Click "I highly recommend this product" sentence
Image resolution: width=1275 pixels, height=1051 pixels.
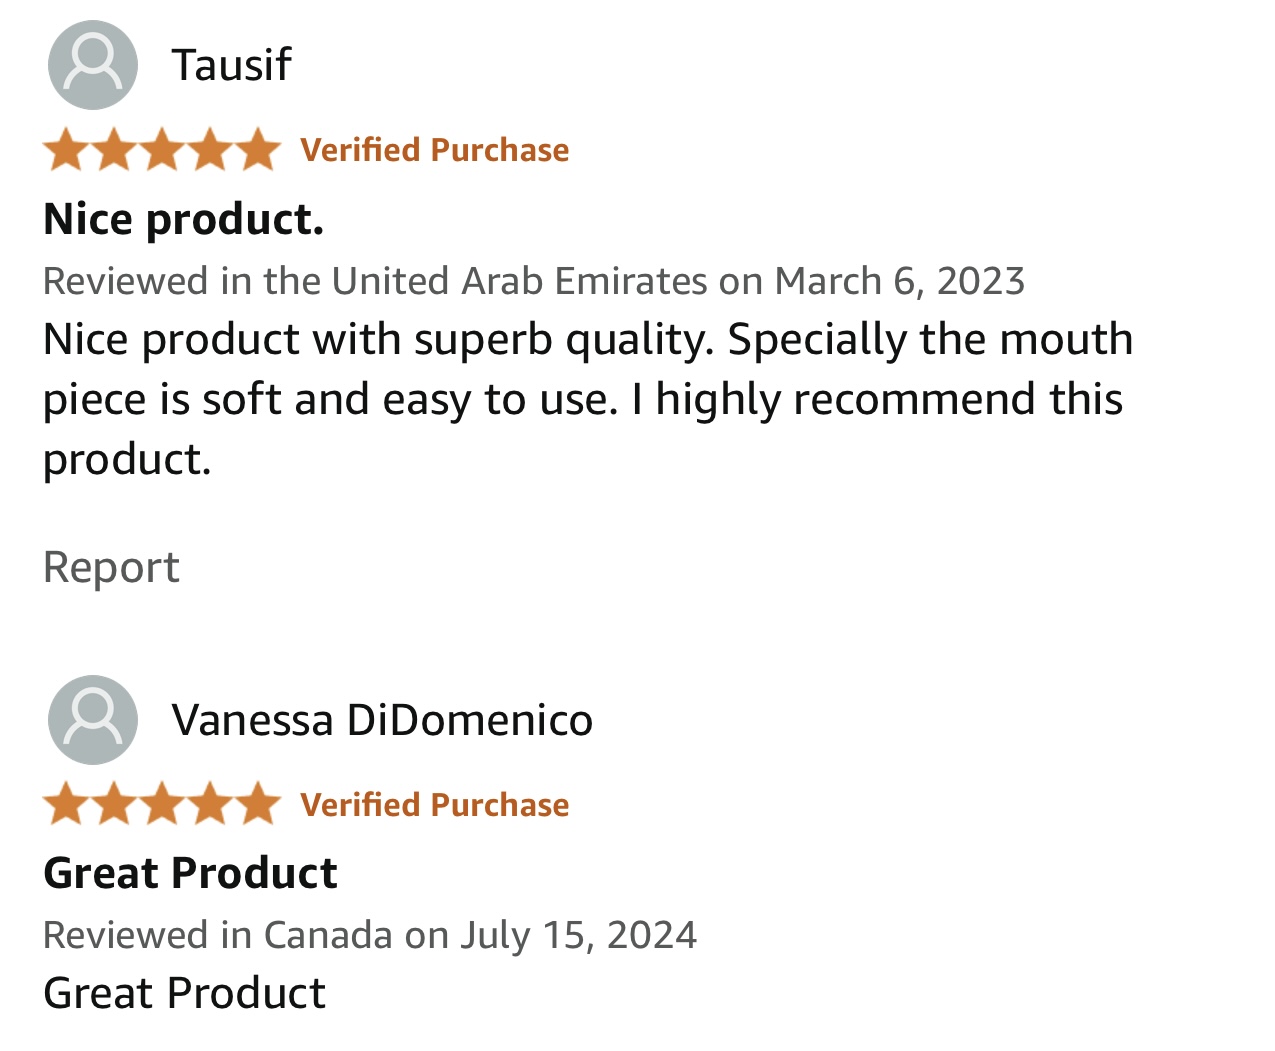880,400
